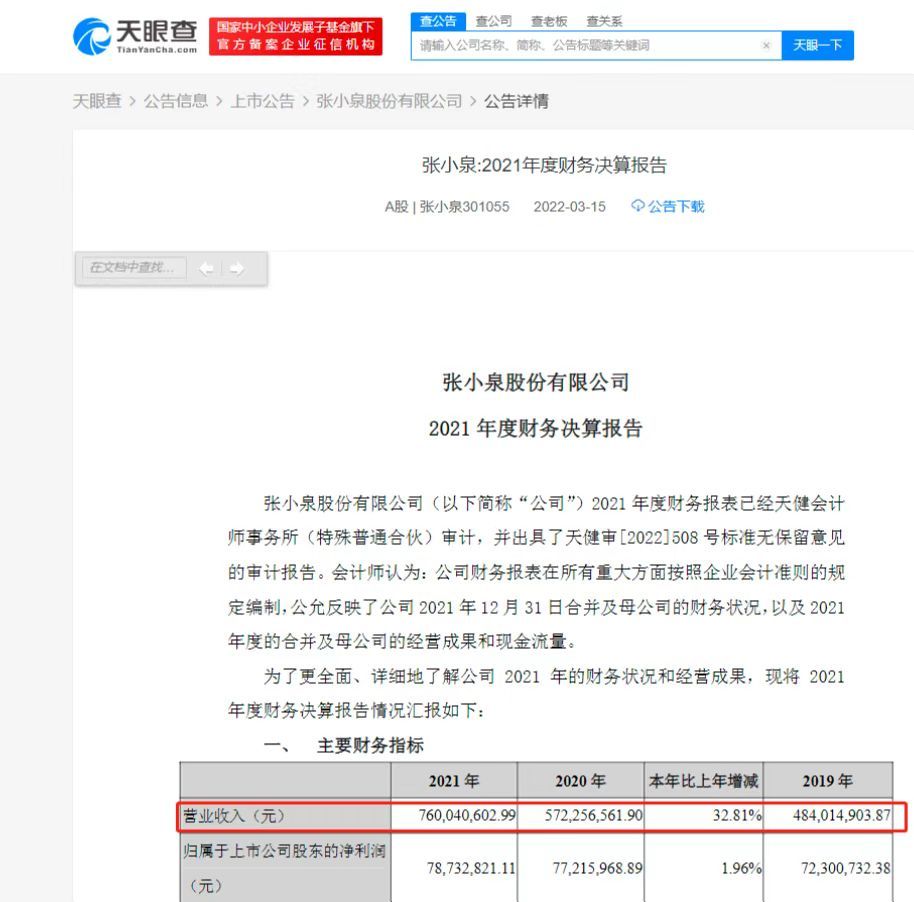Click the value 78,732,821.11
Image resolution: width=914 pixels, height=902 pixels.
471,868
